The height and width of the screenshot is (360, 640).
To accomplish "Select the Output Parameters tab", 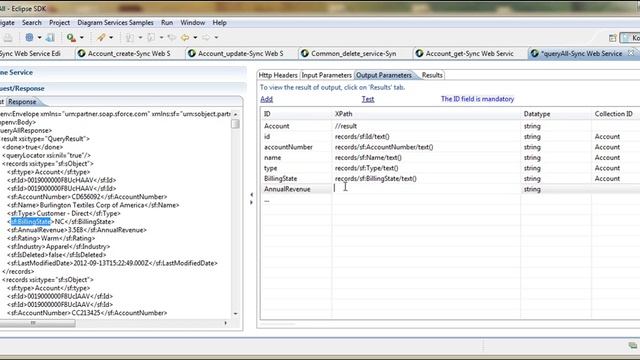I will [x=384, y=75].
